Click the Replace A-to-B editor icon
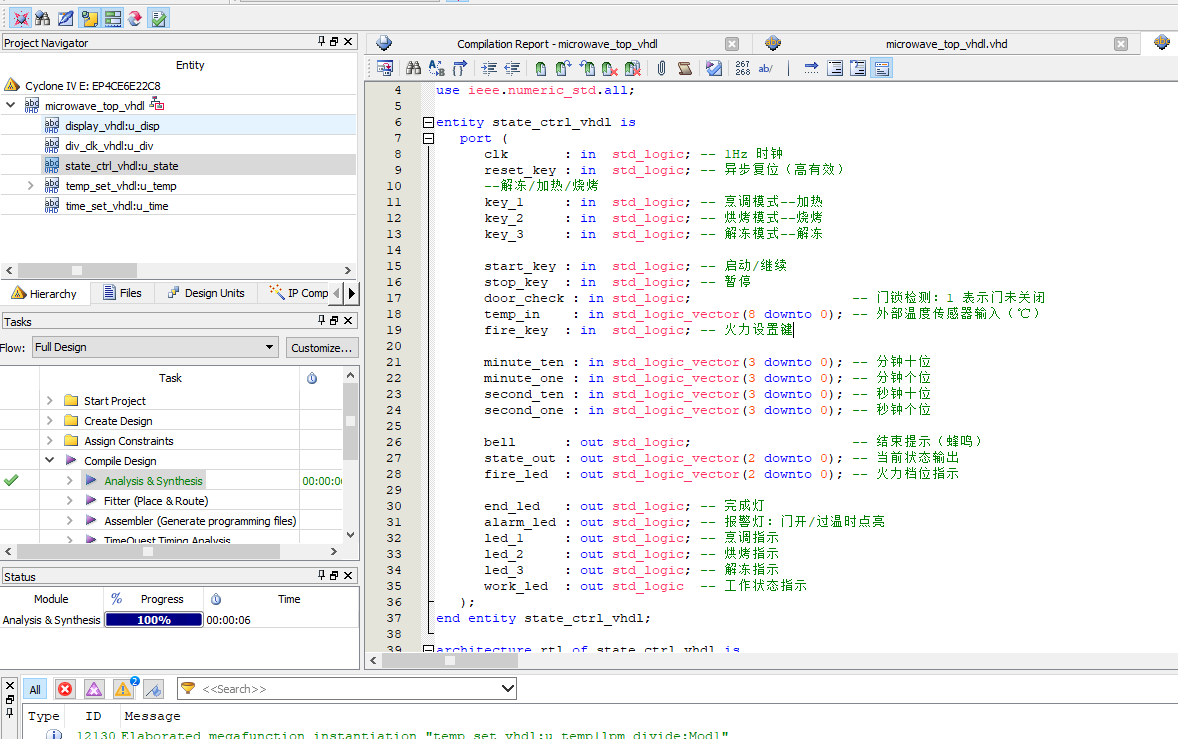The height and width of the screenshot is (739, 1178). click(436, 68)
